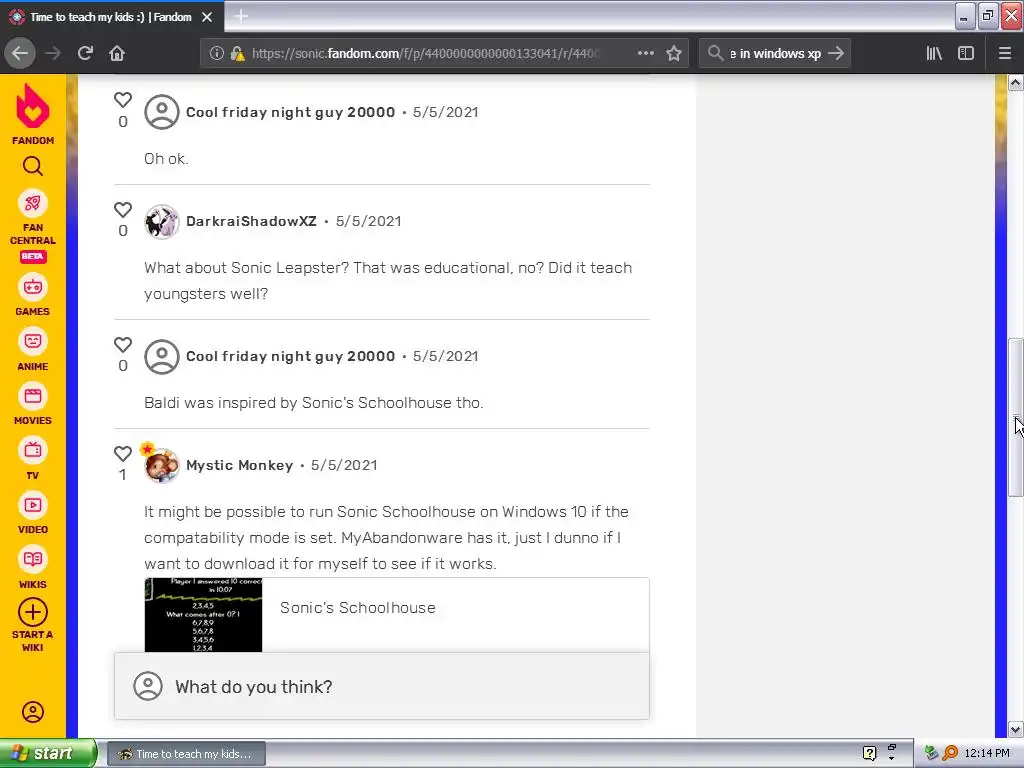Click the 'What do you think?' reply box
1024x768 pixels.
[381, 686]
